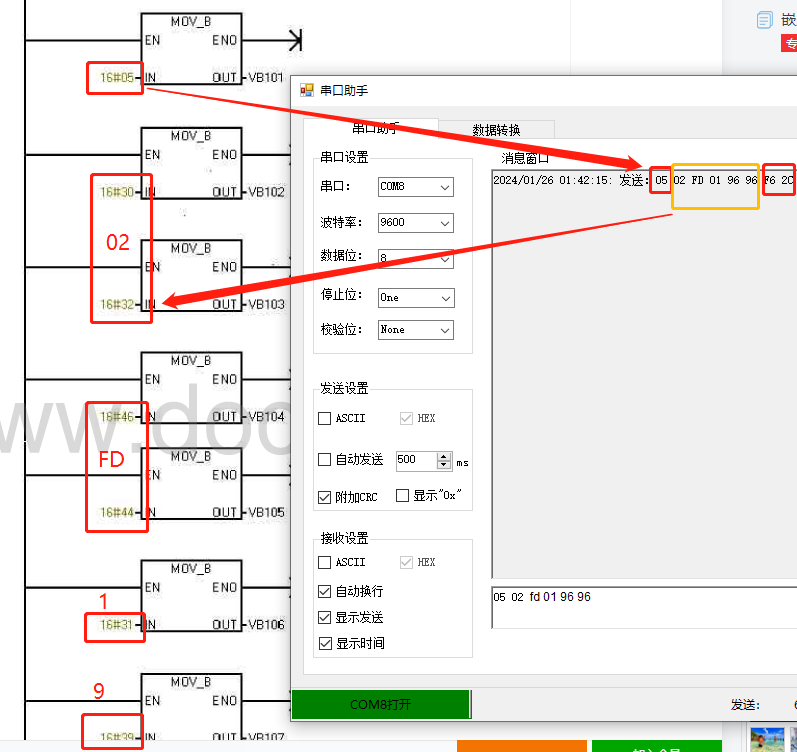Click the green COM8打开 button
The width and height of the screenshot is (797, 752).
coord(380,705)
